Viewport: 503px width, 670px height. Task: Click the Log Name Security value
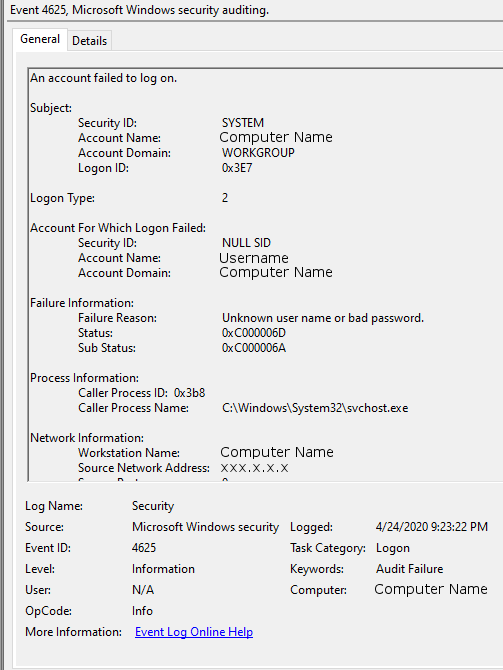click(x=153, y=506)
